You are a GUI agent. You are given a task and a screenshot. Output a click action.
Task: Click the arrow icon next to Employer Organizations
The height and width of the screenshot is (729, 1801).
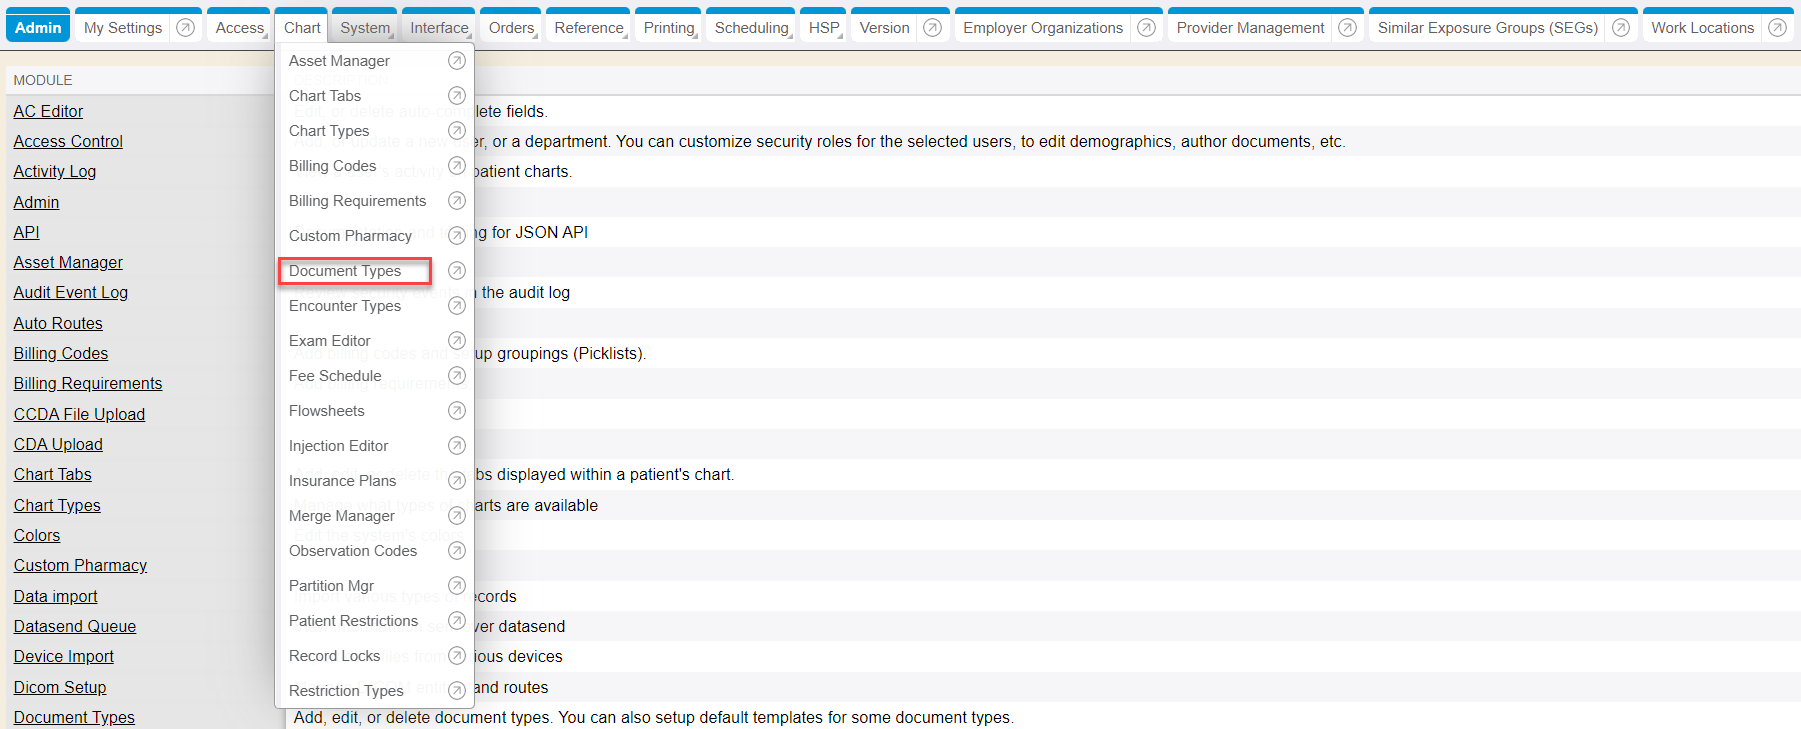(x=1146, y=28)
